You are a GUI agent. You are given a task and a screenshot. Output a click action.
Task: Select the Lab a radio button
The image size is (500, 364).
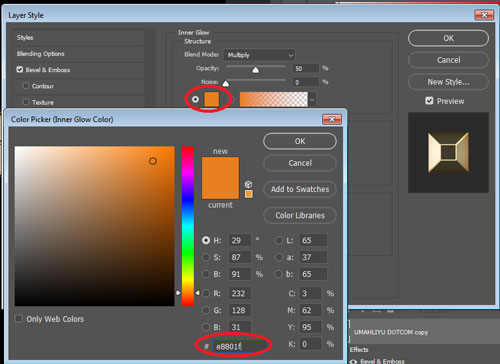[278, 257]
